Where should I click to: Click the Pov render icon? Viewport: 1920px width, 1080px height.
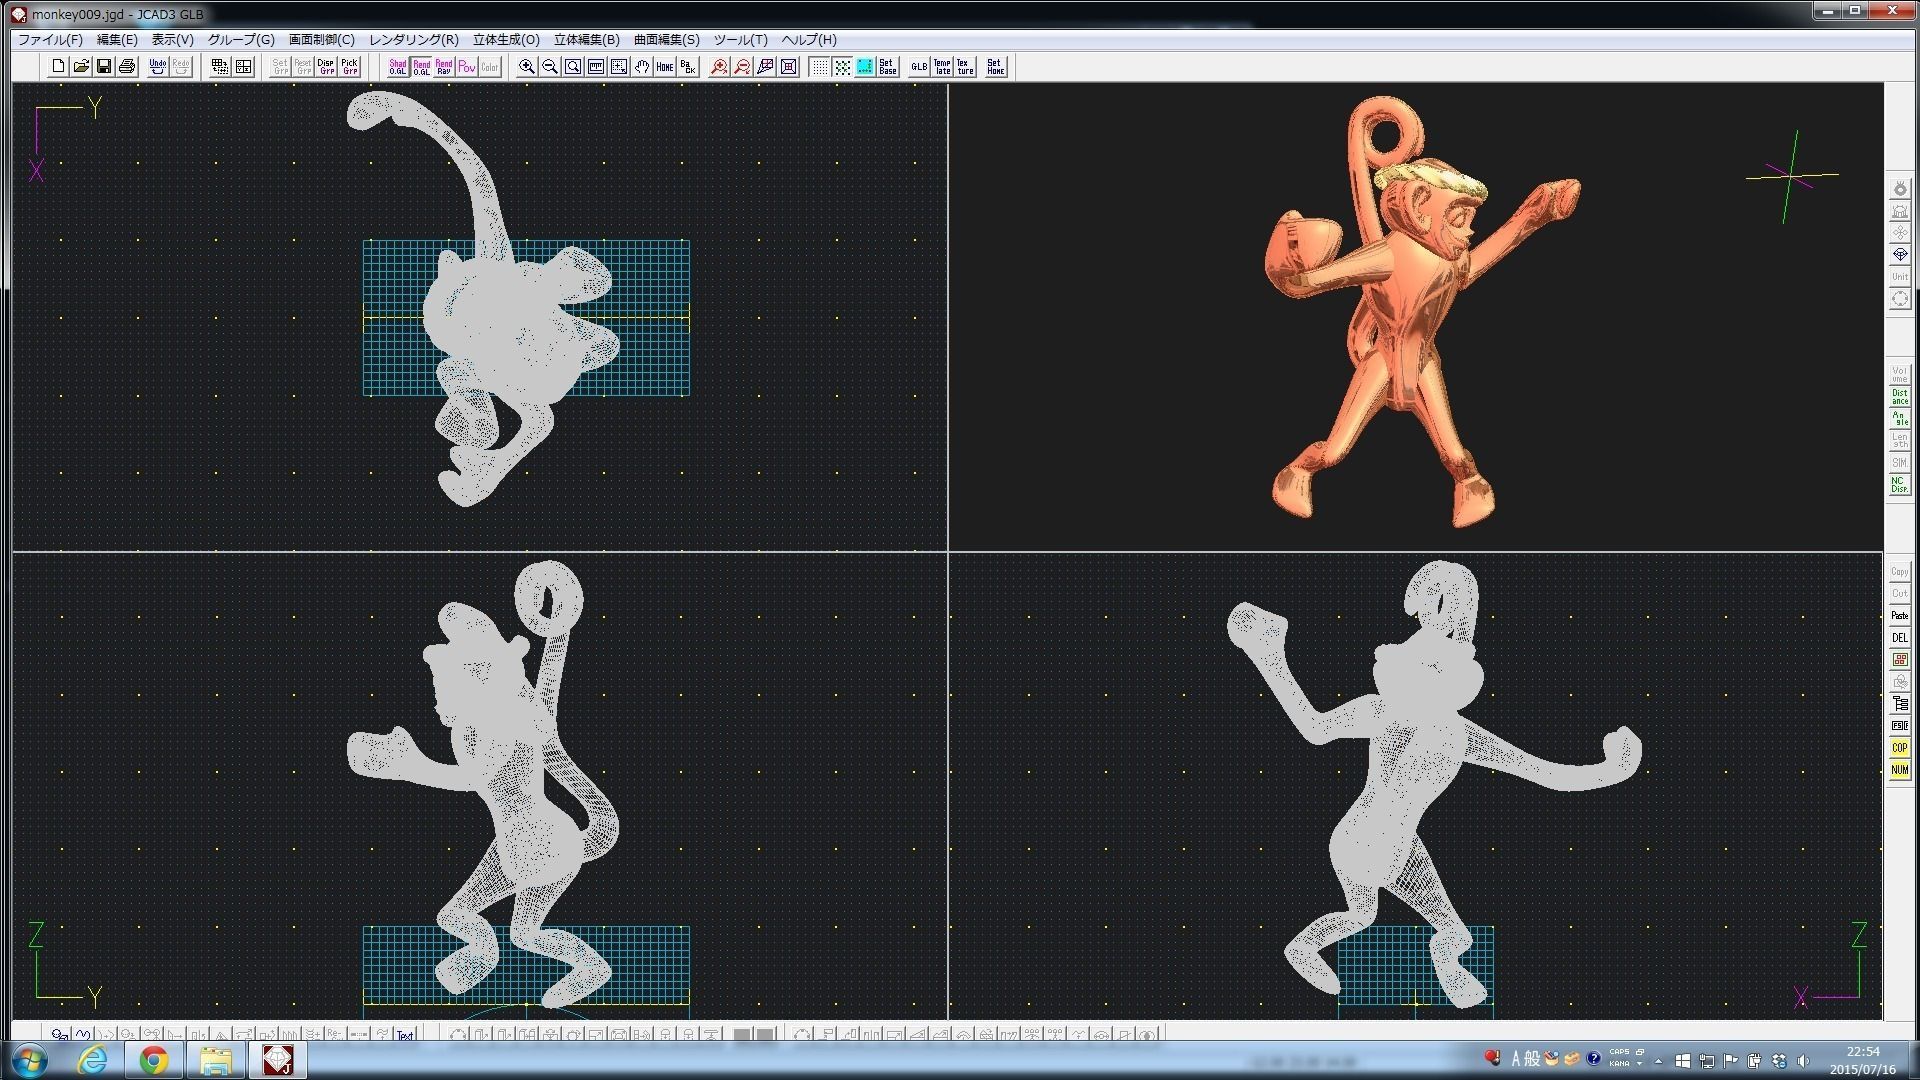(467, 67)
